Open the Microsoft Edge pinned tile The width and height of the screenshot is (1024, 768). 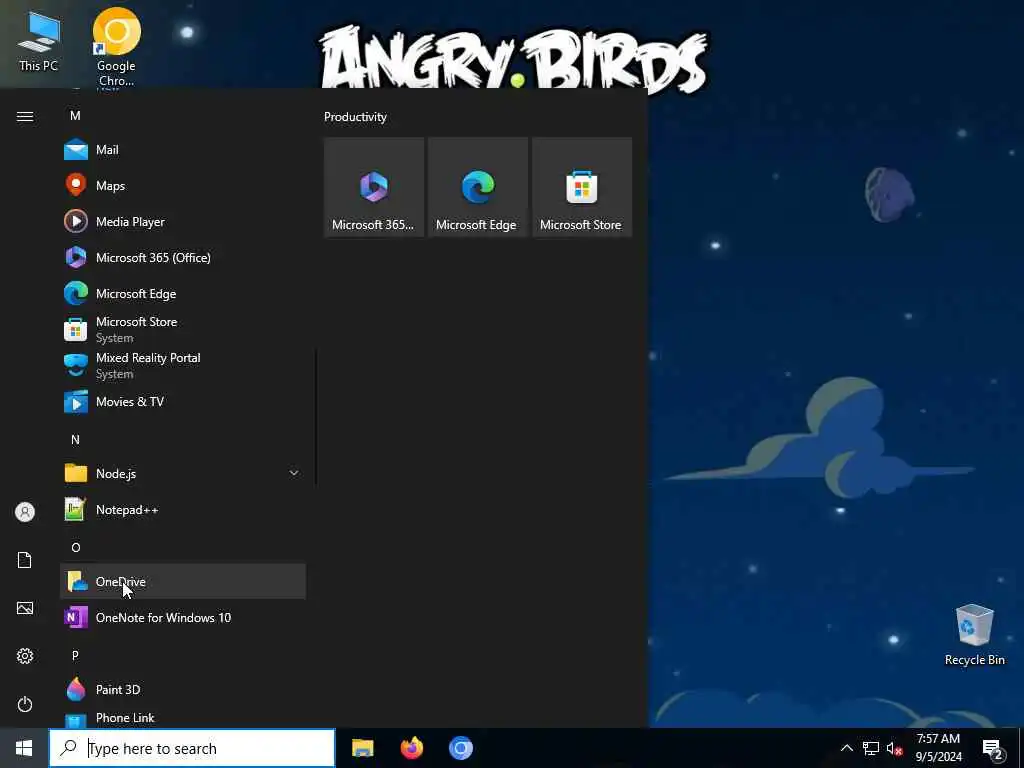click(x=477, y=187)
